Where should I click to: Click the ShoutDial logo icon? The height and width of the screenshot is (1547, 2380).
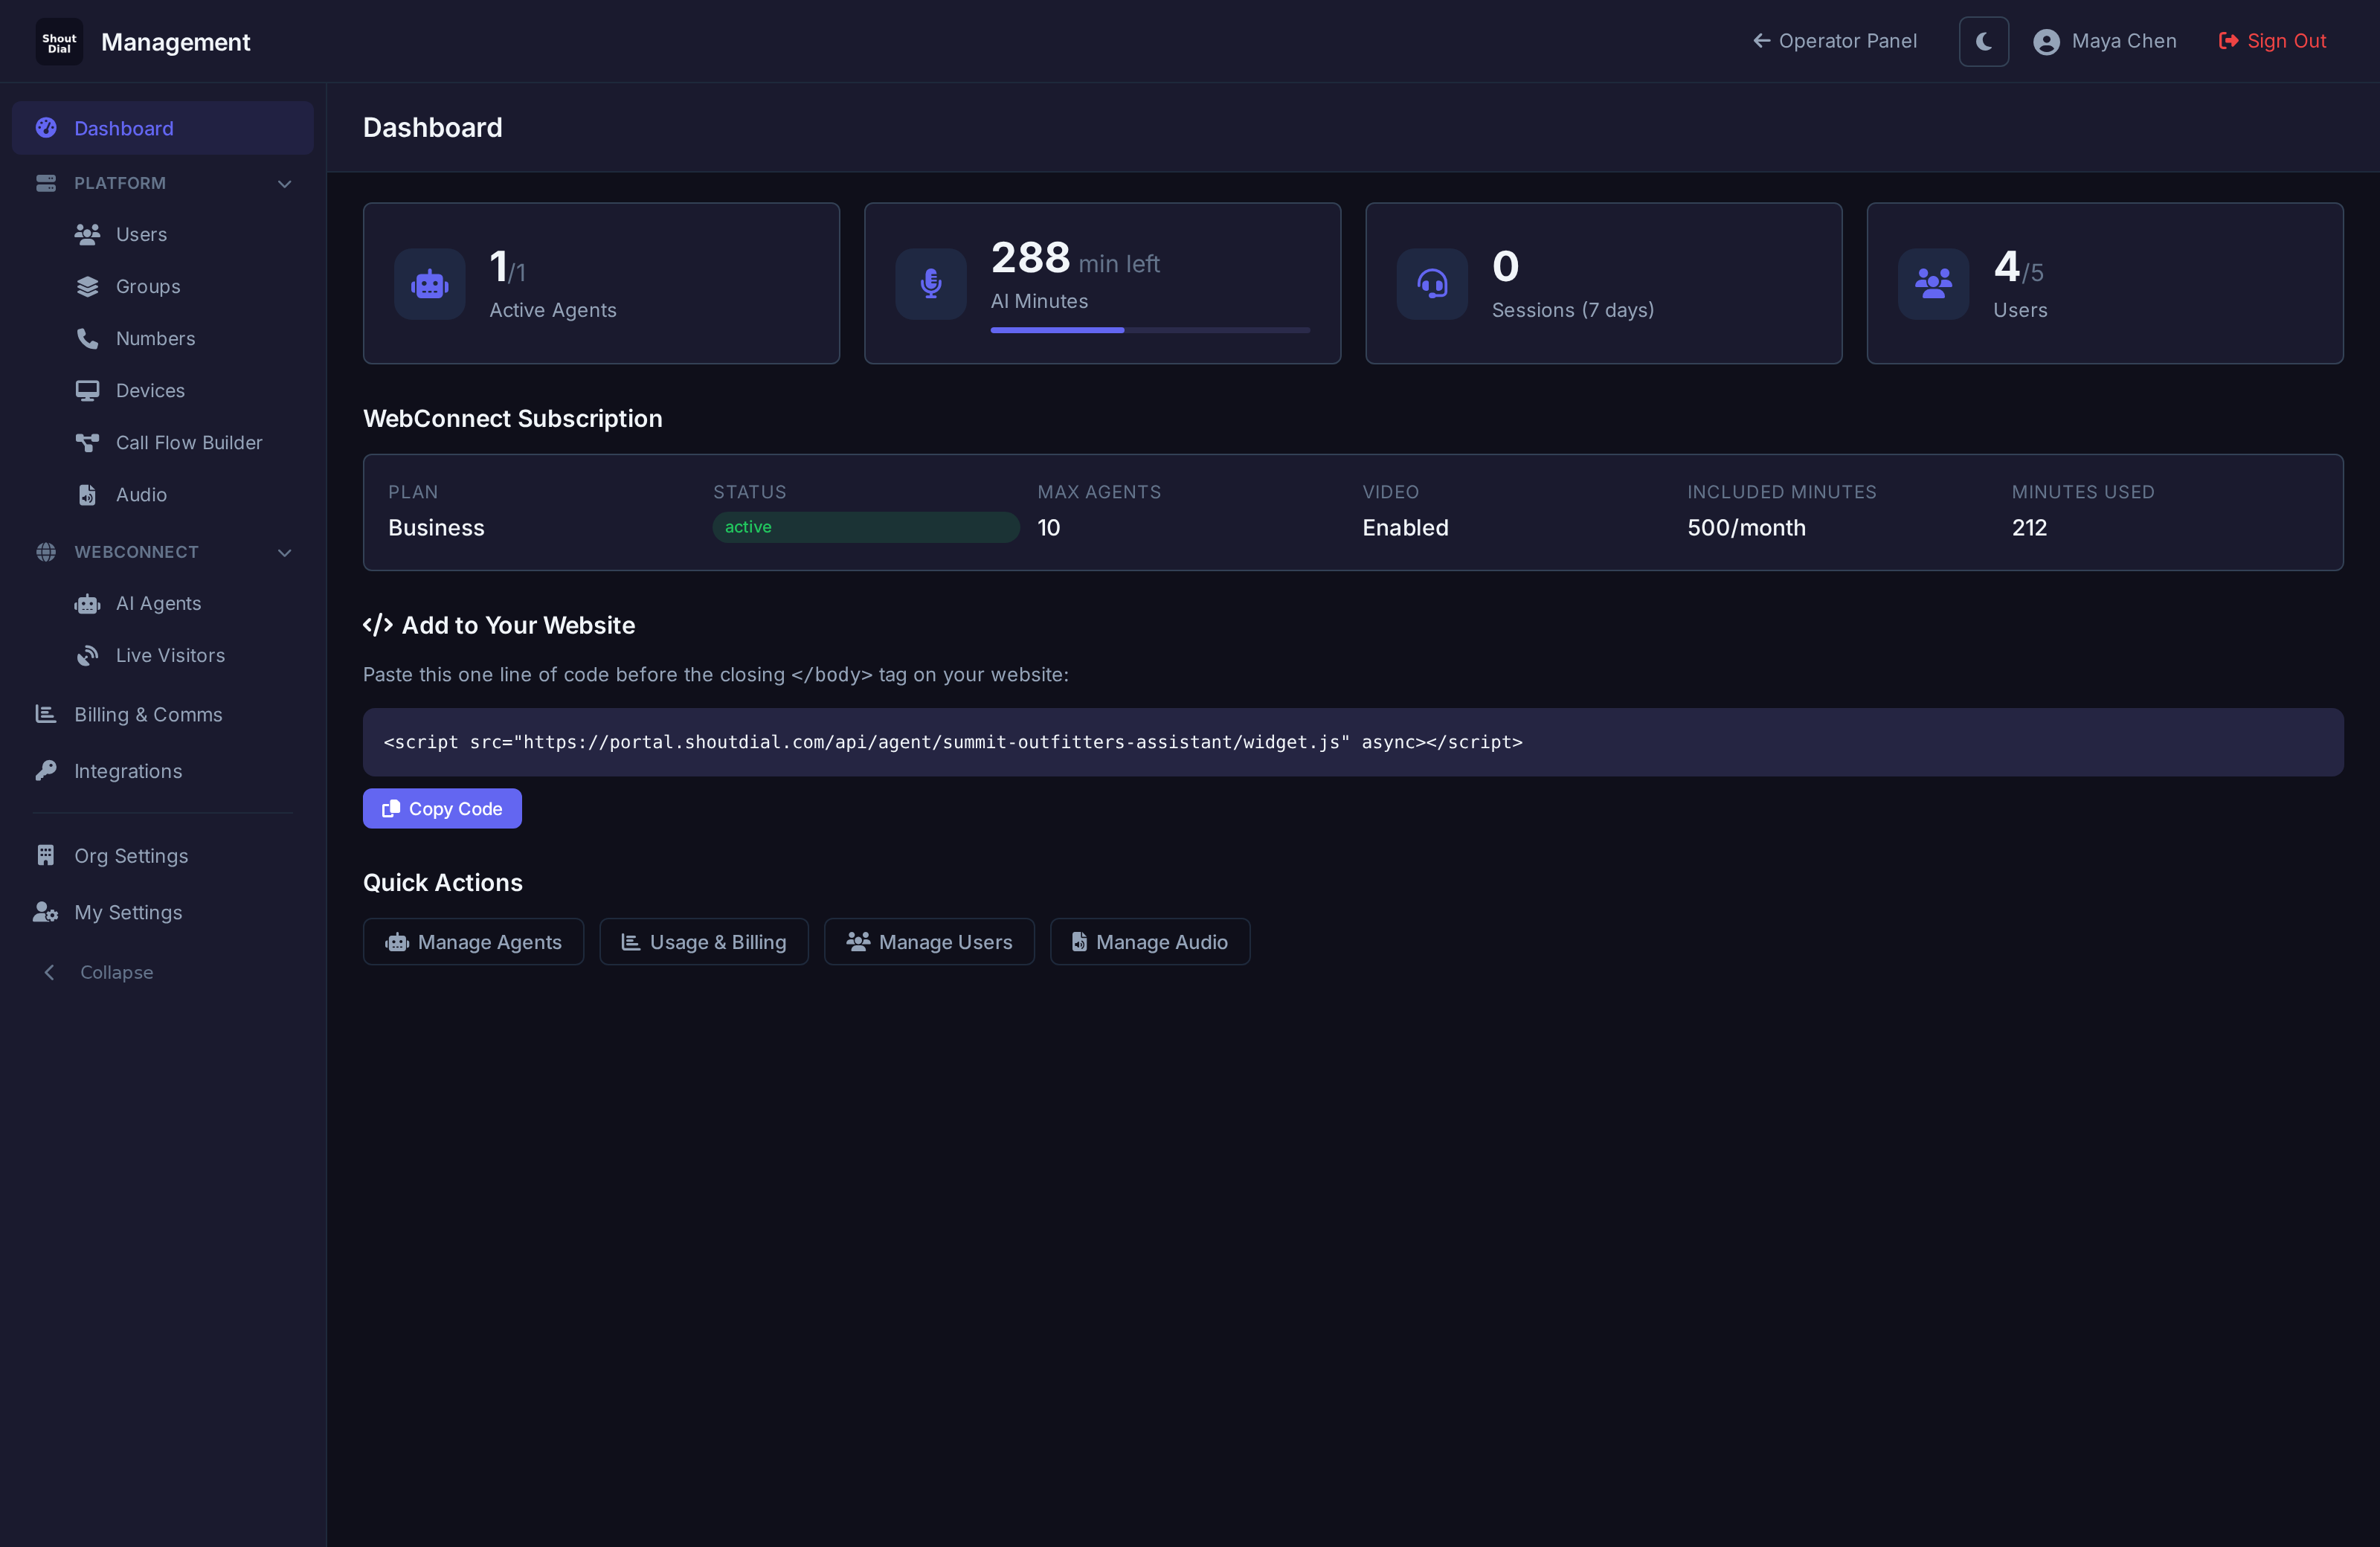coord(59,42)
